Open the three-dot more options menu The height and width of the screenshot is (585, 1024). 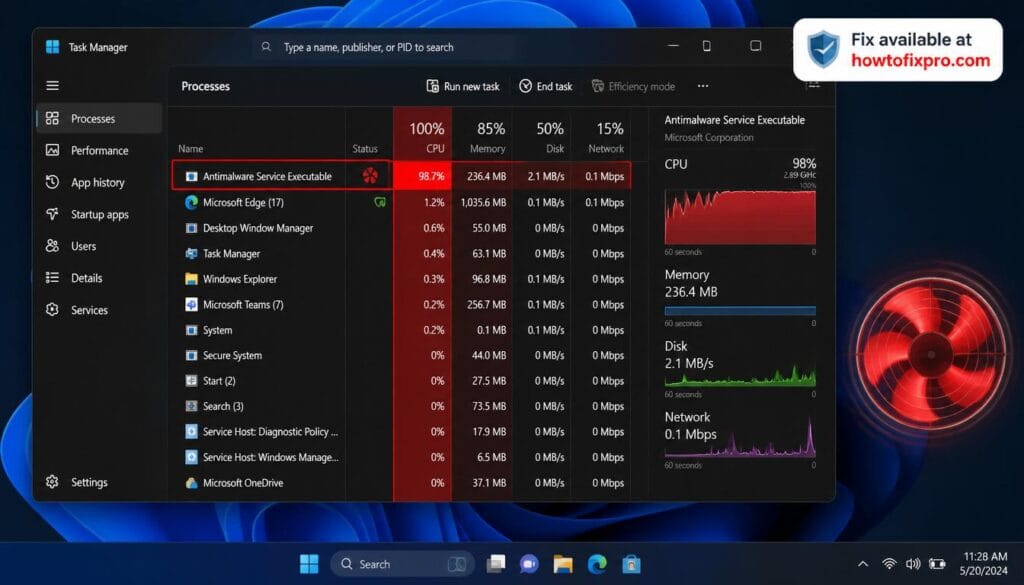(x=703, y=86)
